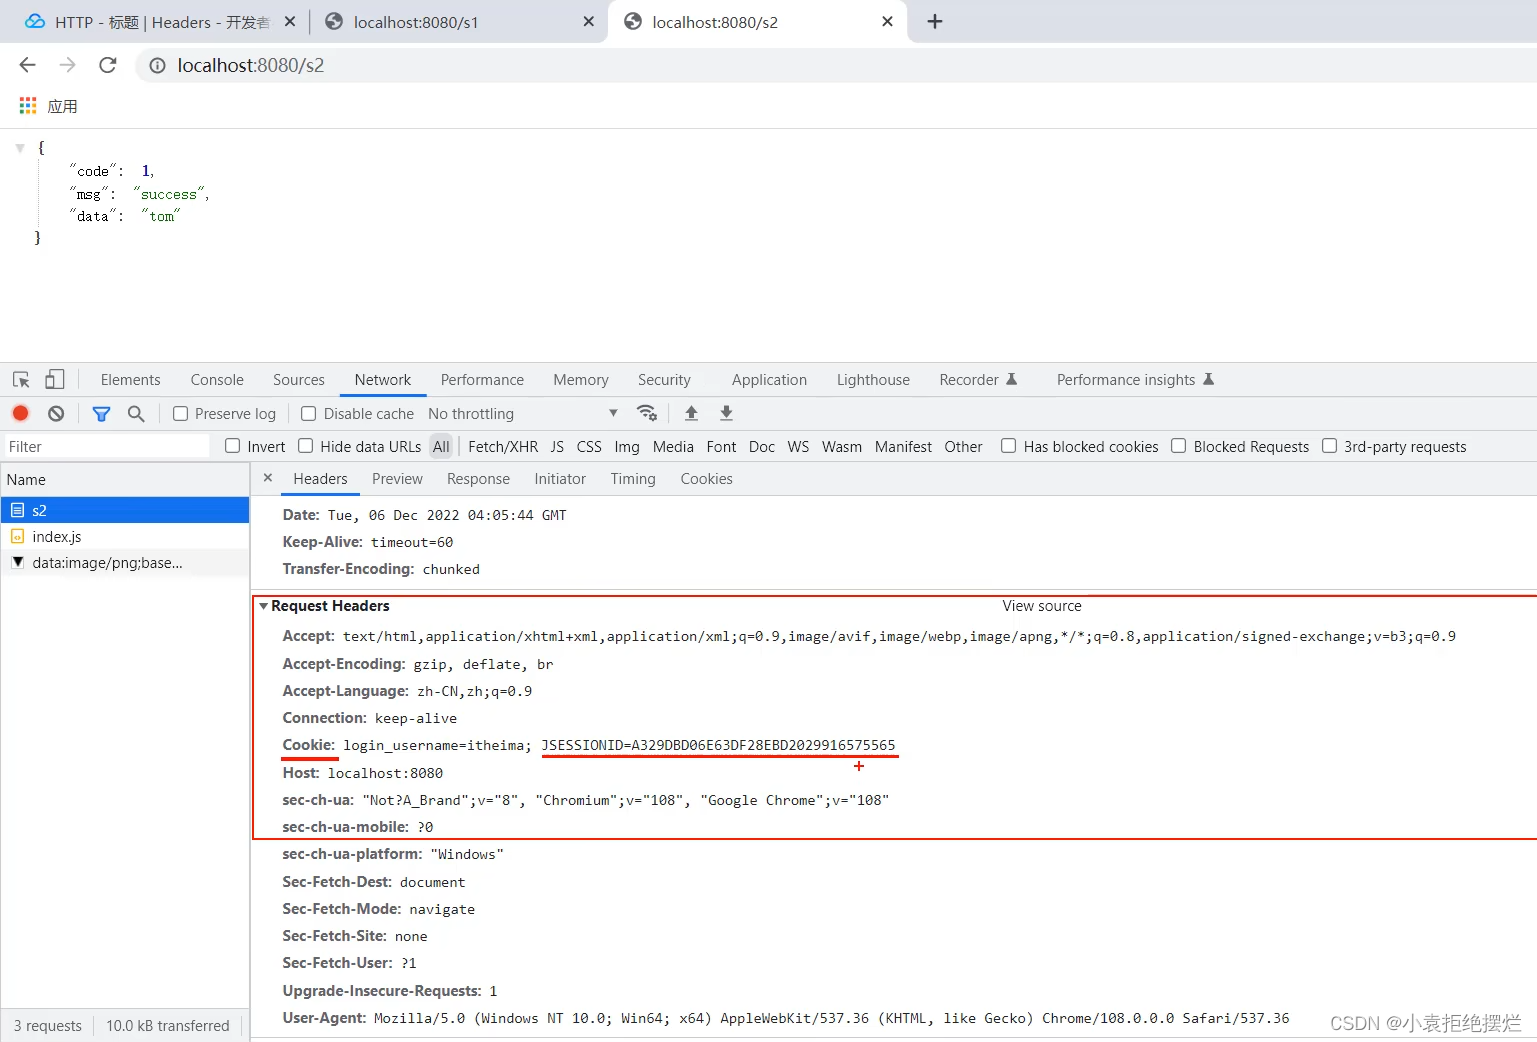
Task: Check Has blocked cookies checkbox
Action: (x=1009, y=446)
